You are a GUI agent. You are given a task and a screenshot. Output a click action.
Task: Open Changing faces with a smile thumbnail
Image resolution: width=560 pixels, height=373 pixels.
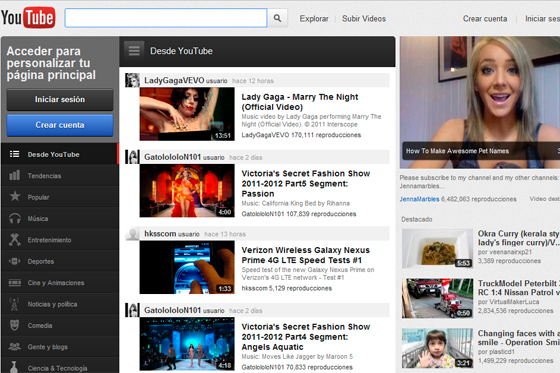click(437, 348)
